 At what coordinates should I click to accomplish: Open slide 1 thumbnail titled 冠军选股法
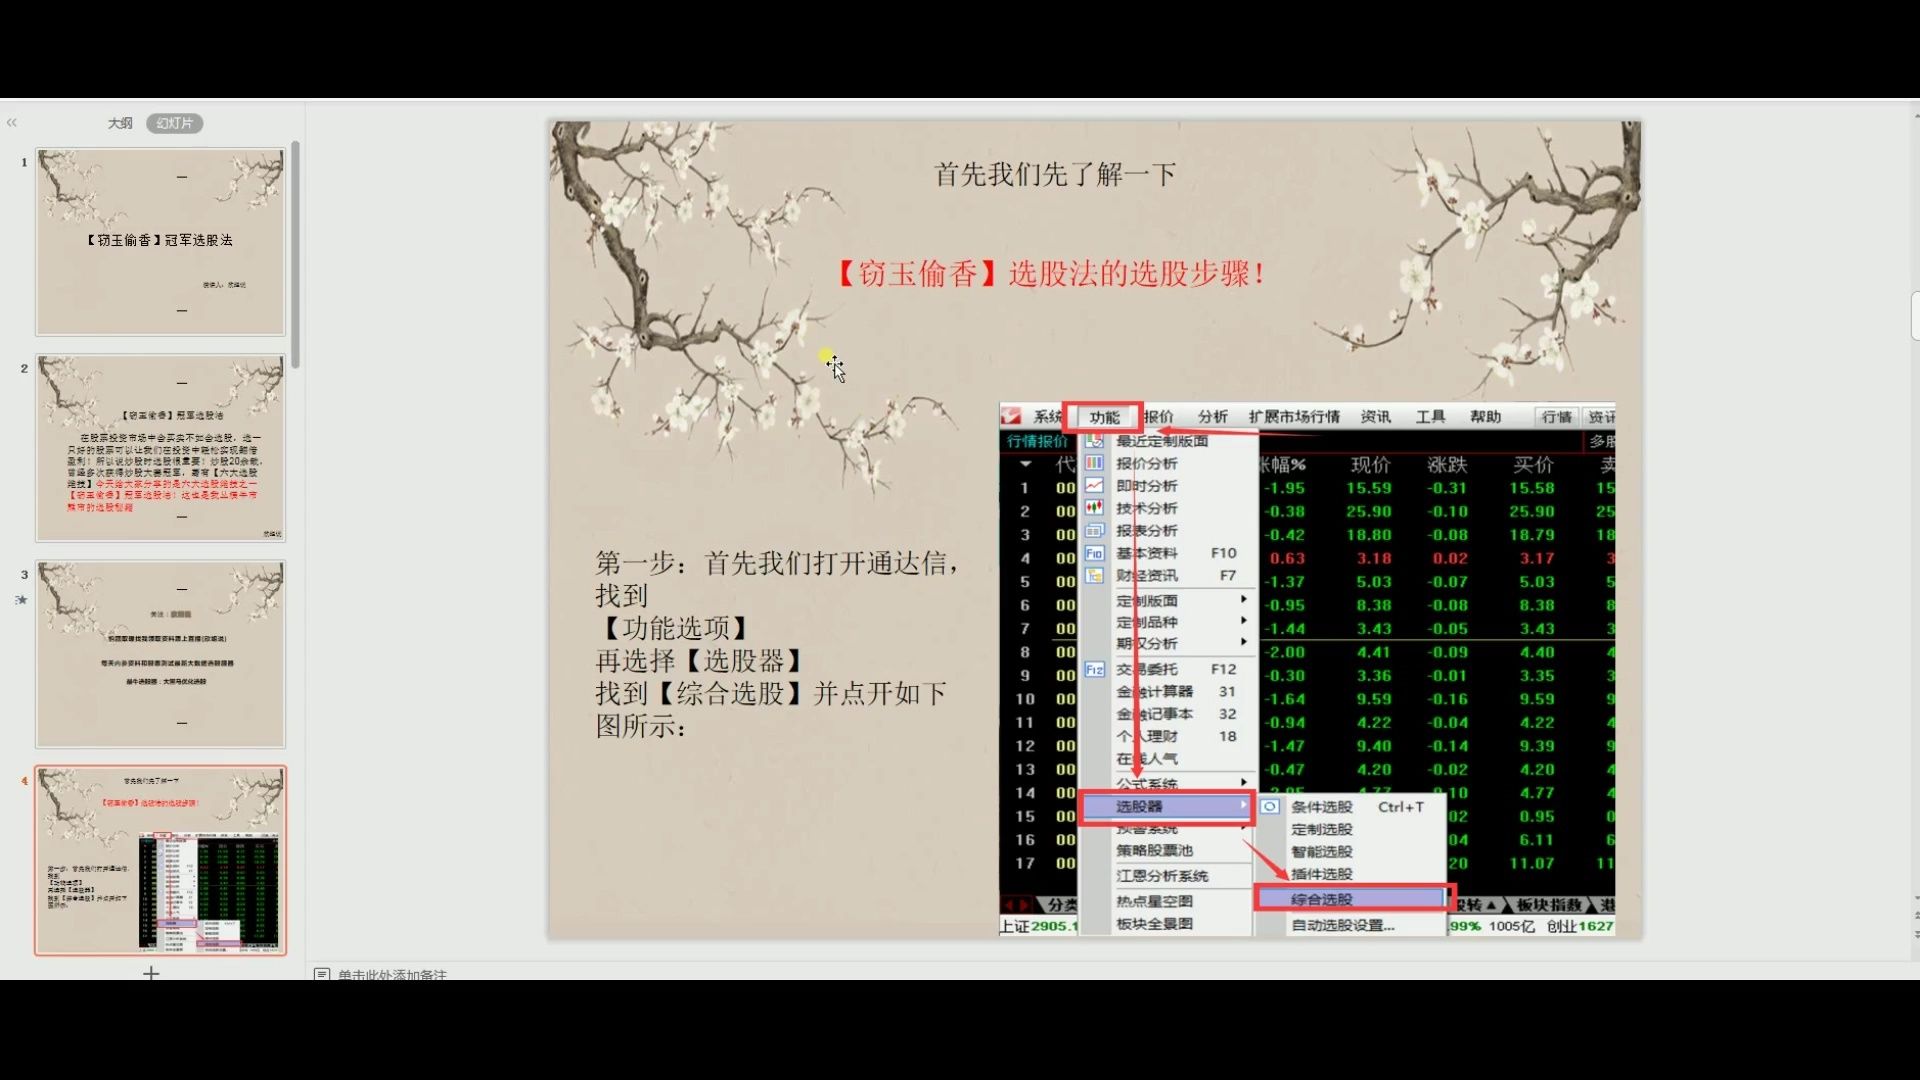[x=161, y=242]
